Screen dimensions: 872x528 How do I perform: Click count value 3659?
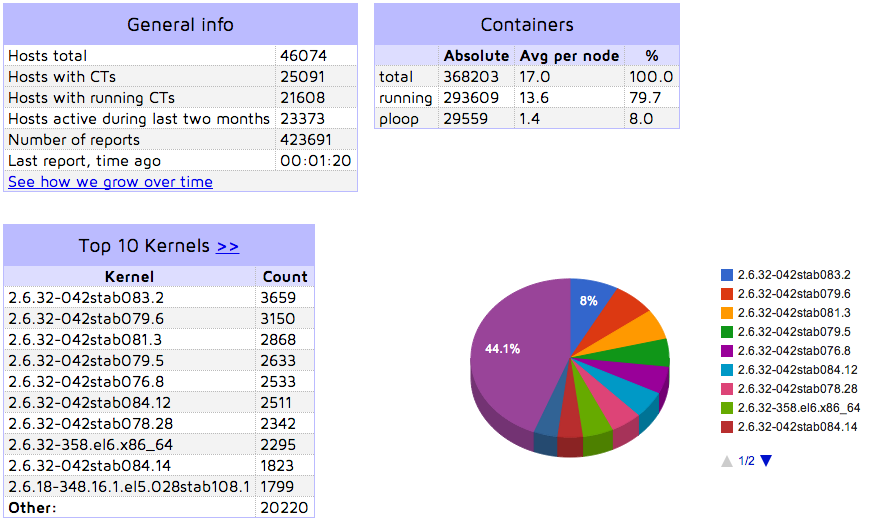(278, 298)
